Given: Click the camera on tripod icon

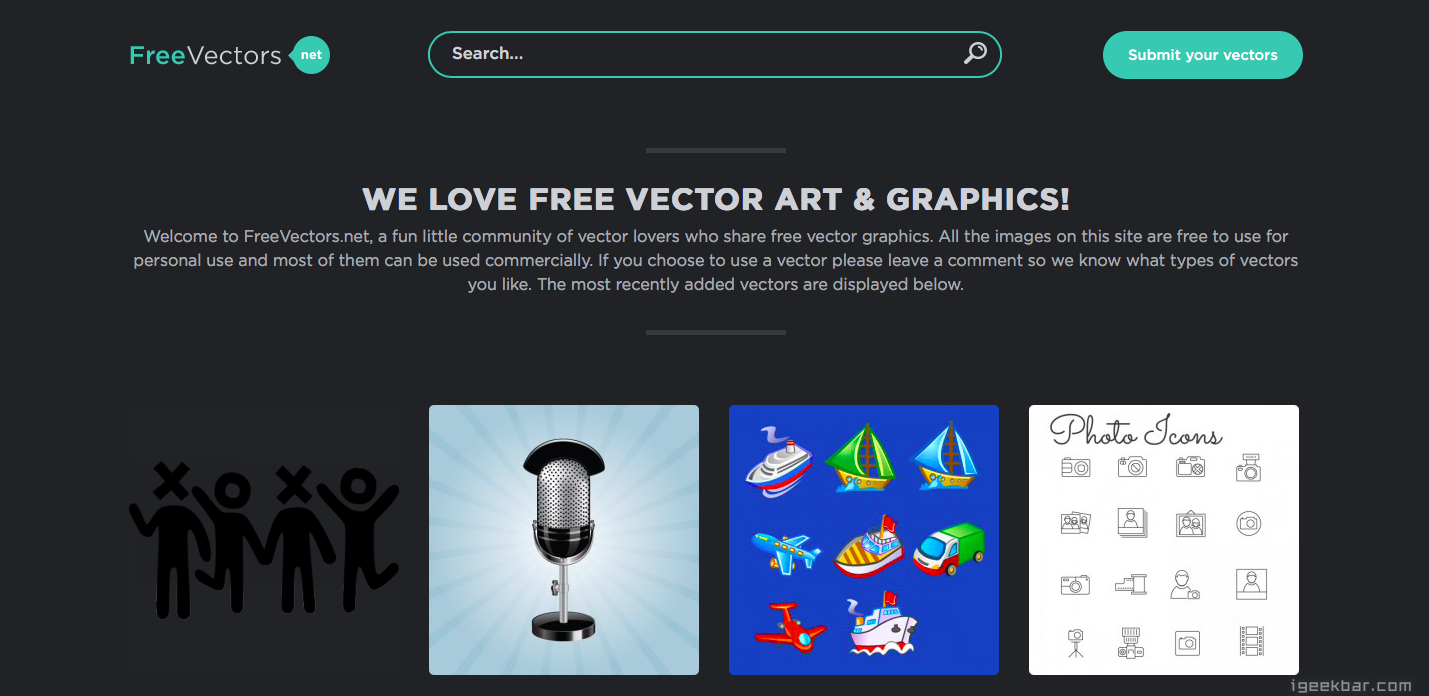Looking at the screenshot, I should 1075,642.
